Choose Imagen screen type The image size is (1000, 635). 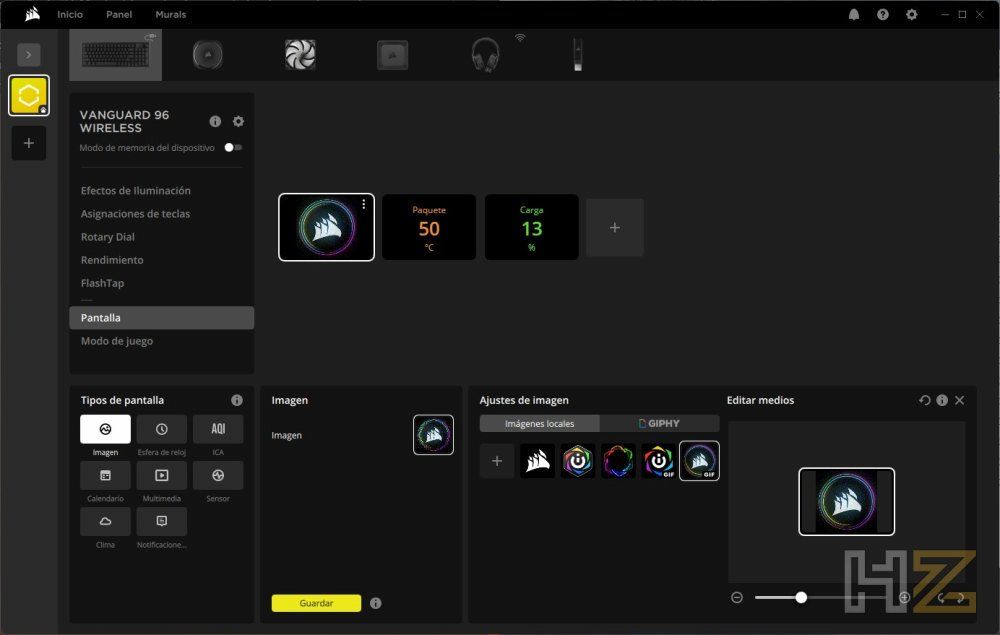(x=105, y=429)
